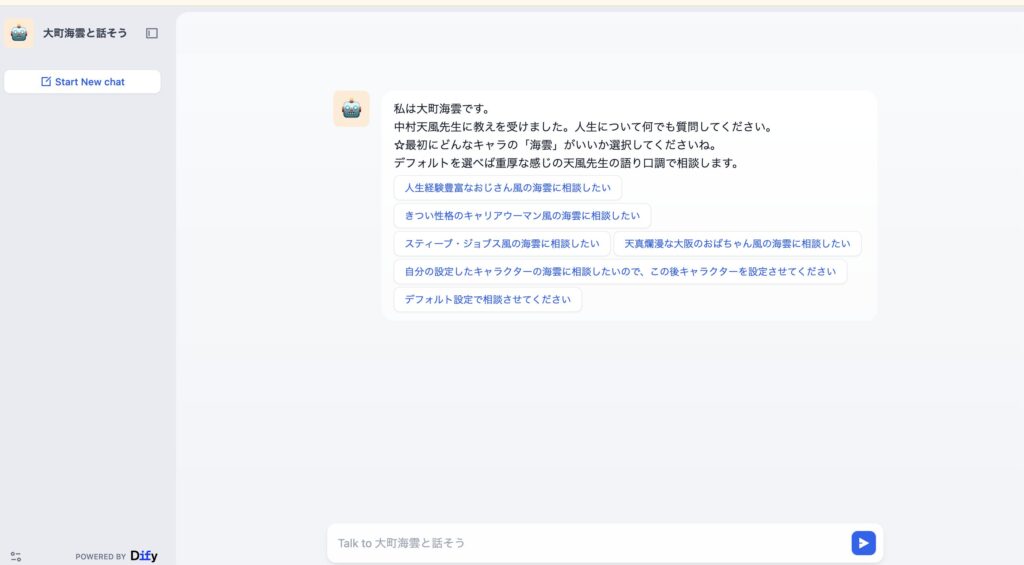The image size is (1024, 565).
Task: Start New chat
Action: [x=82, y=82]
